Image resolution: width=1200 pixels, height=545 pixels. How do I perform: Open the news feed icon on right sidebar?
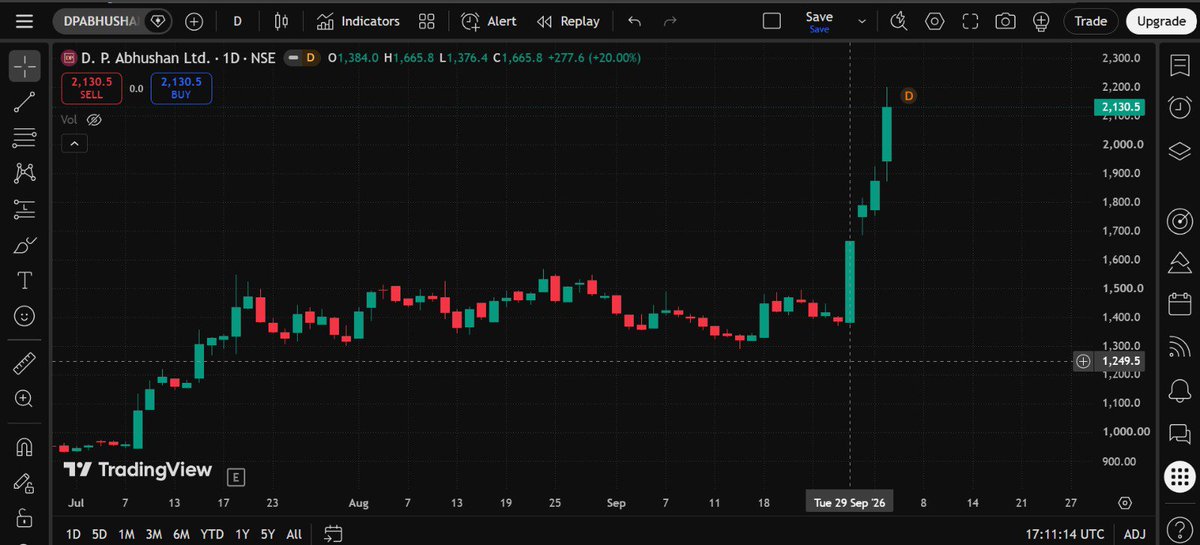(x=1180, y=347)
